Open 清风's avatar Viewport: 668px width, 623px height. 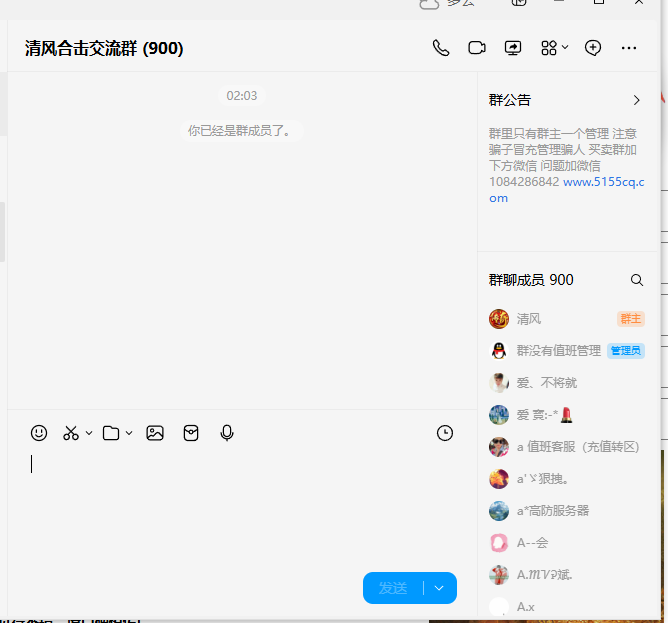499,319
